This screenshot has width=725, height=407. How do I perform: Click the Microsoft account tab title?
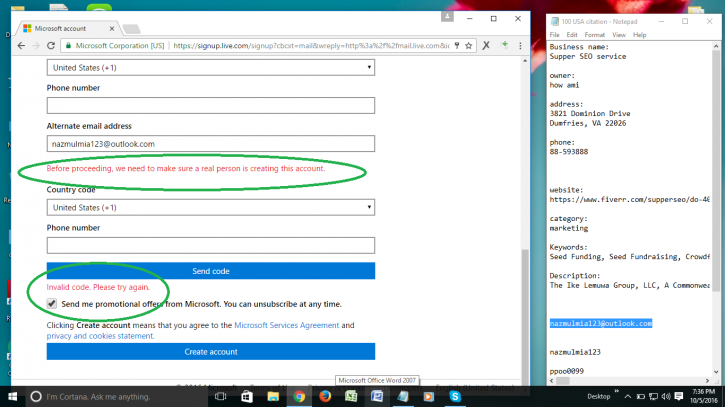[x=61, y=29]
